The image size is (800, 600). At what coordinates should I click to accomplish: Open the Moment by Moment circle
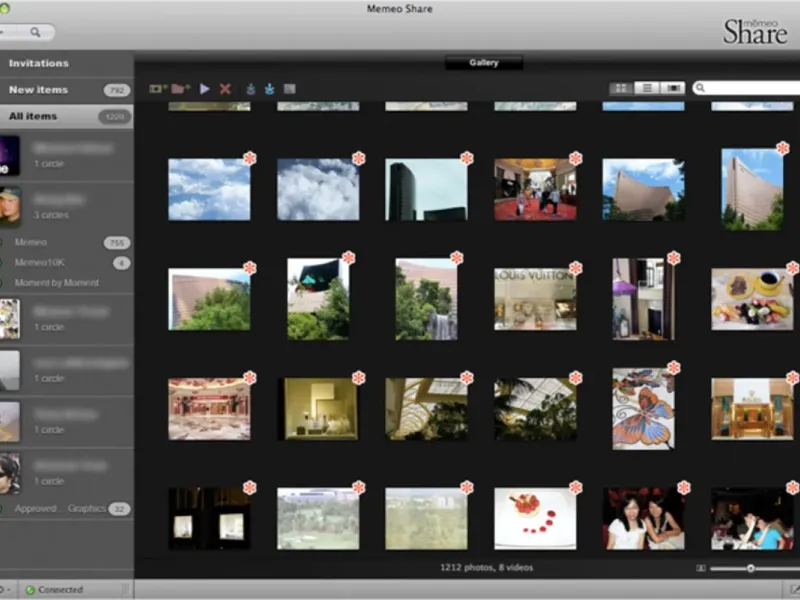[57, 283]
